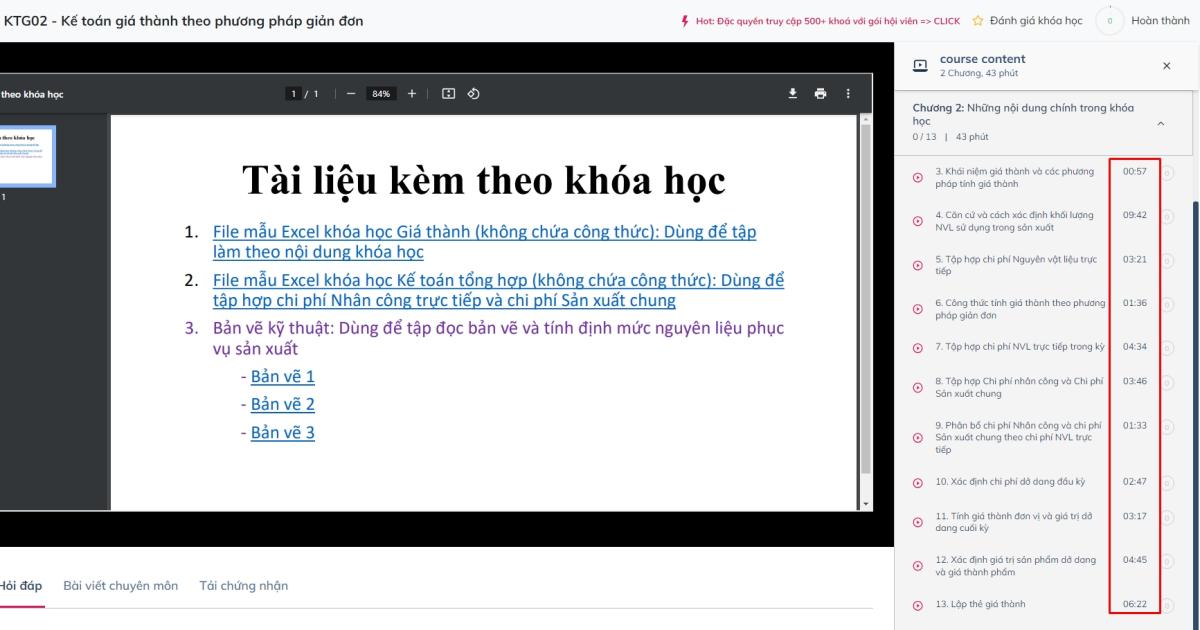Click the 04:45 duration of lesson 12

[x=1134, y=560]
